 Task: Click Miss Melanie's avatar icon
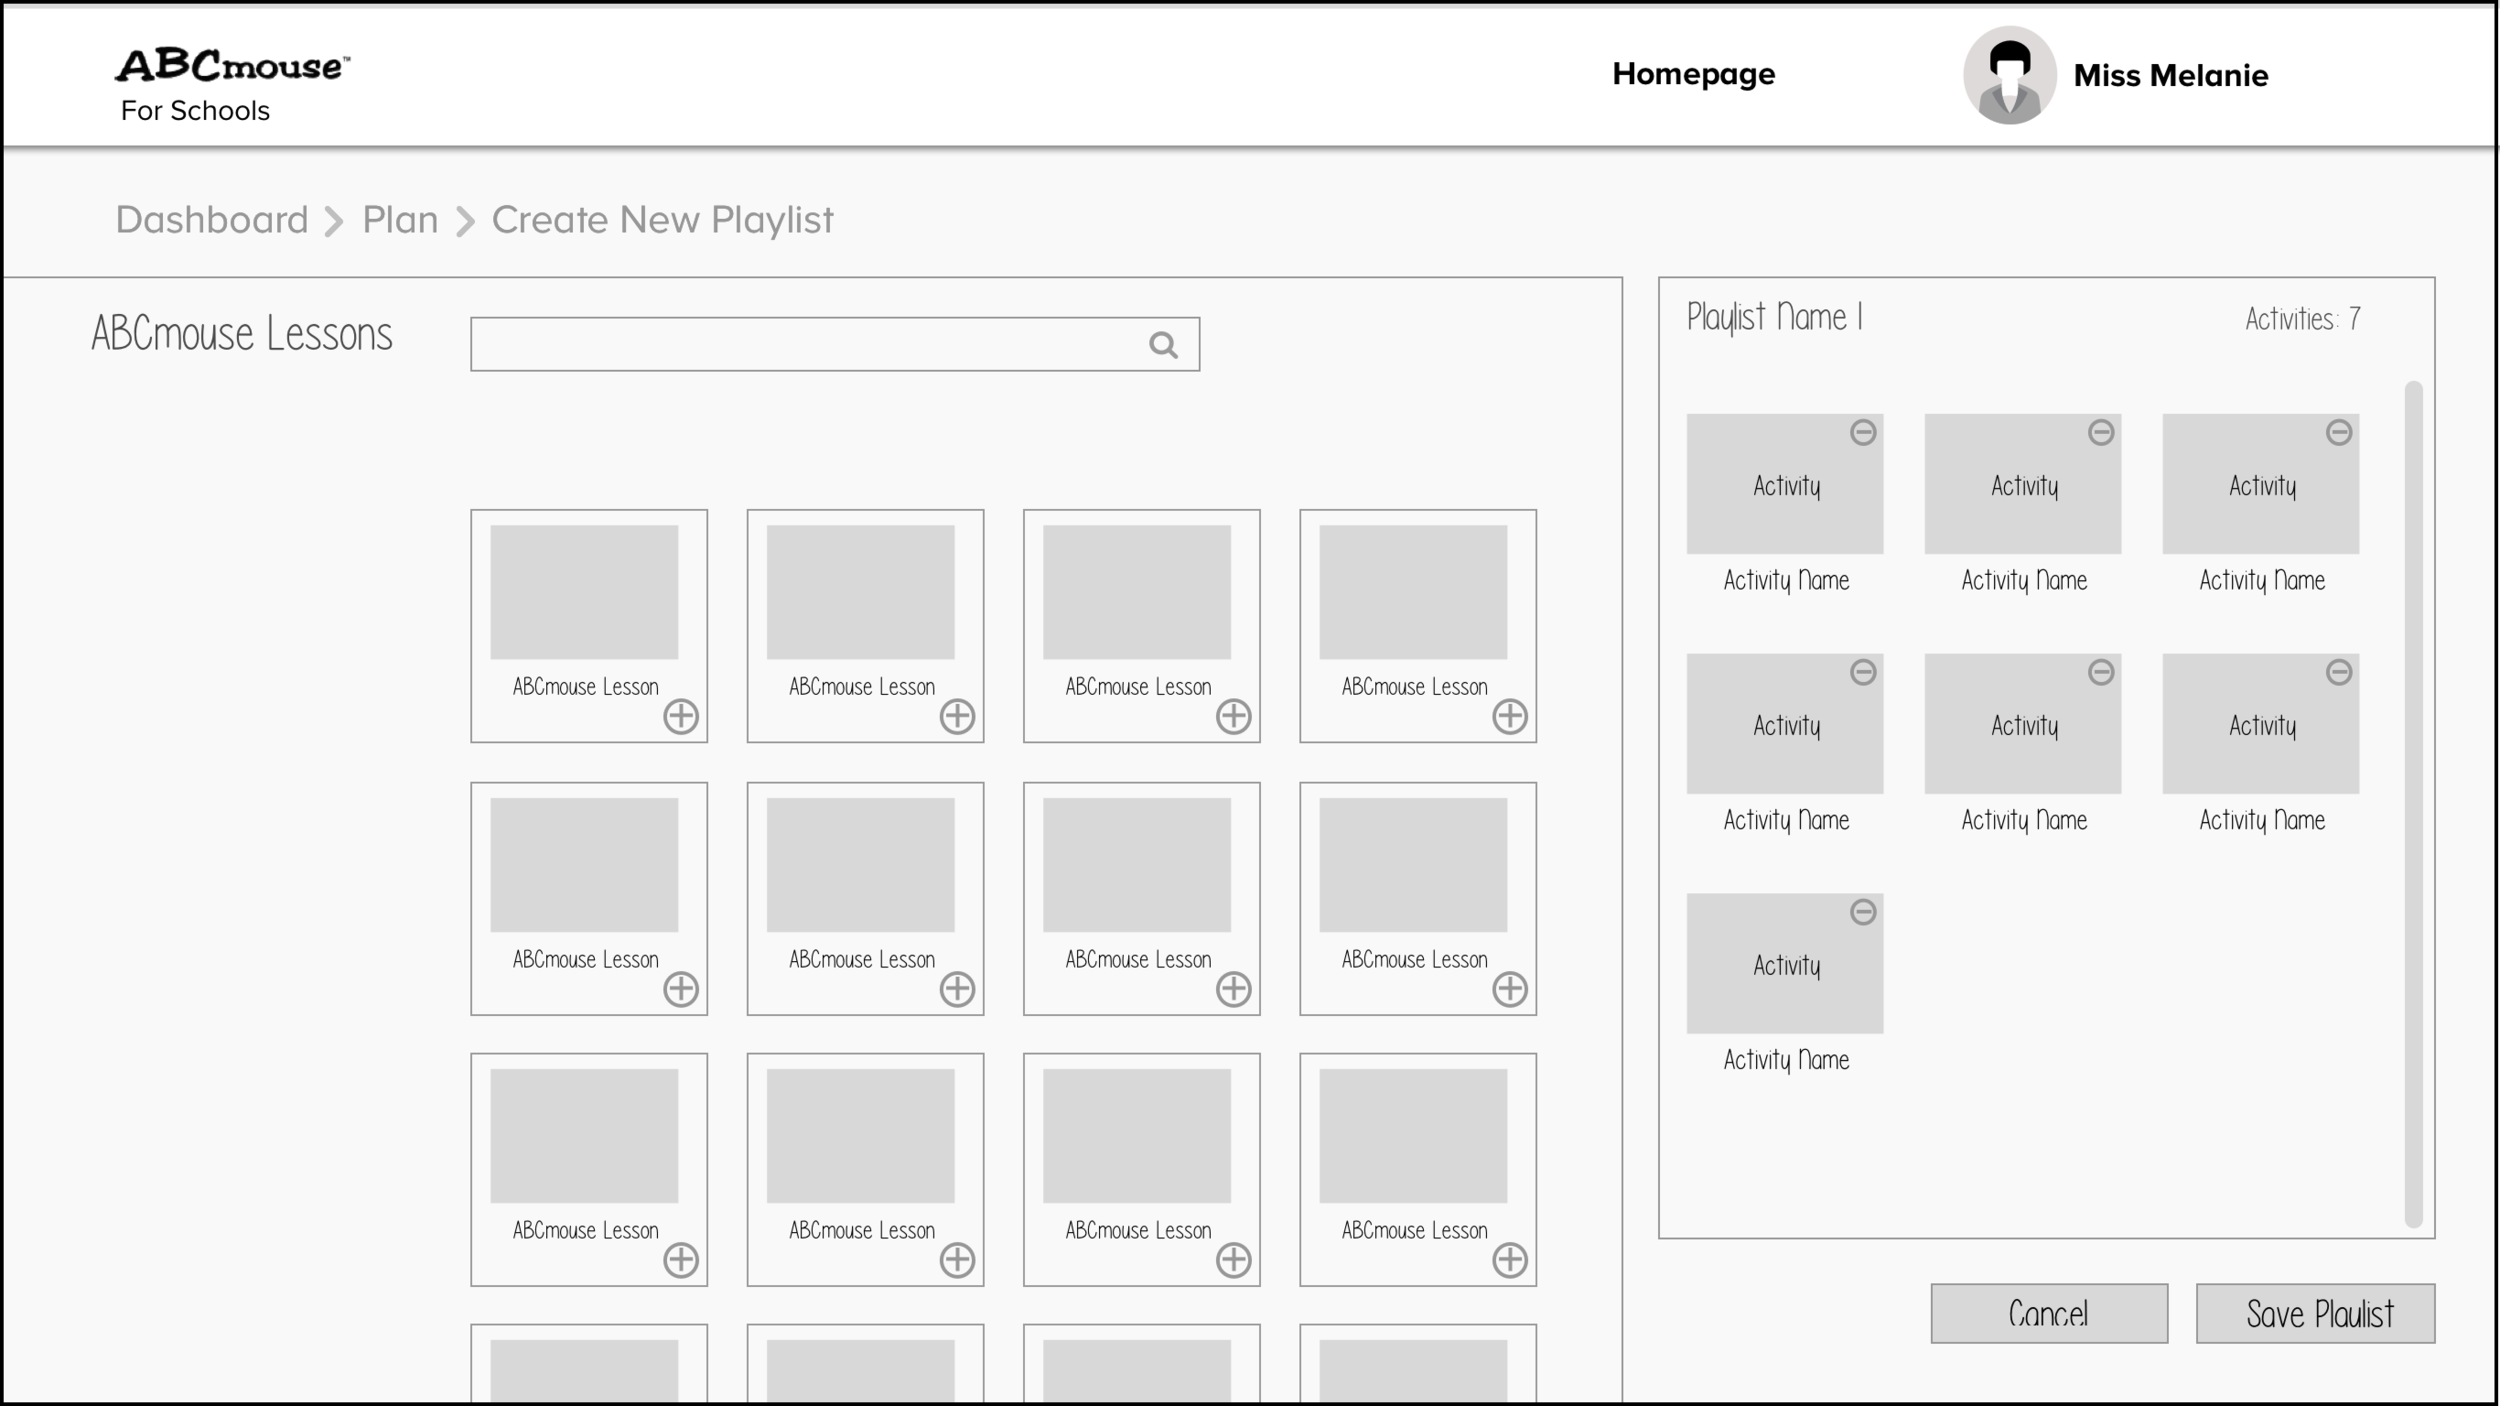click(2009, 75)
